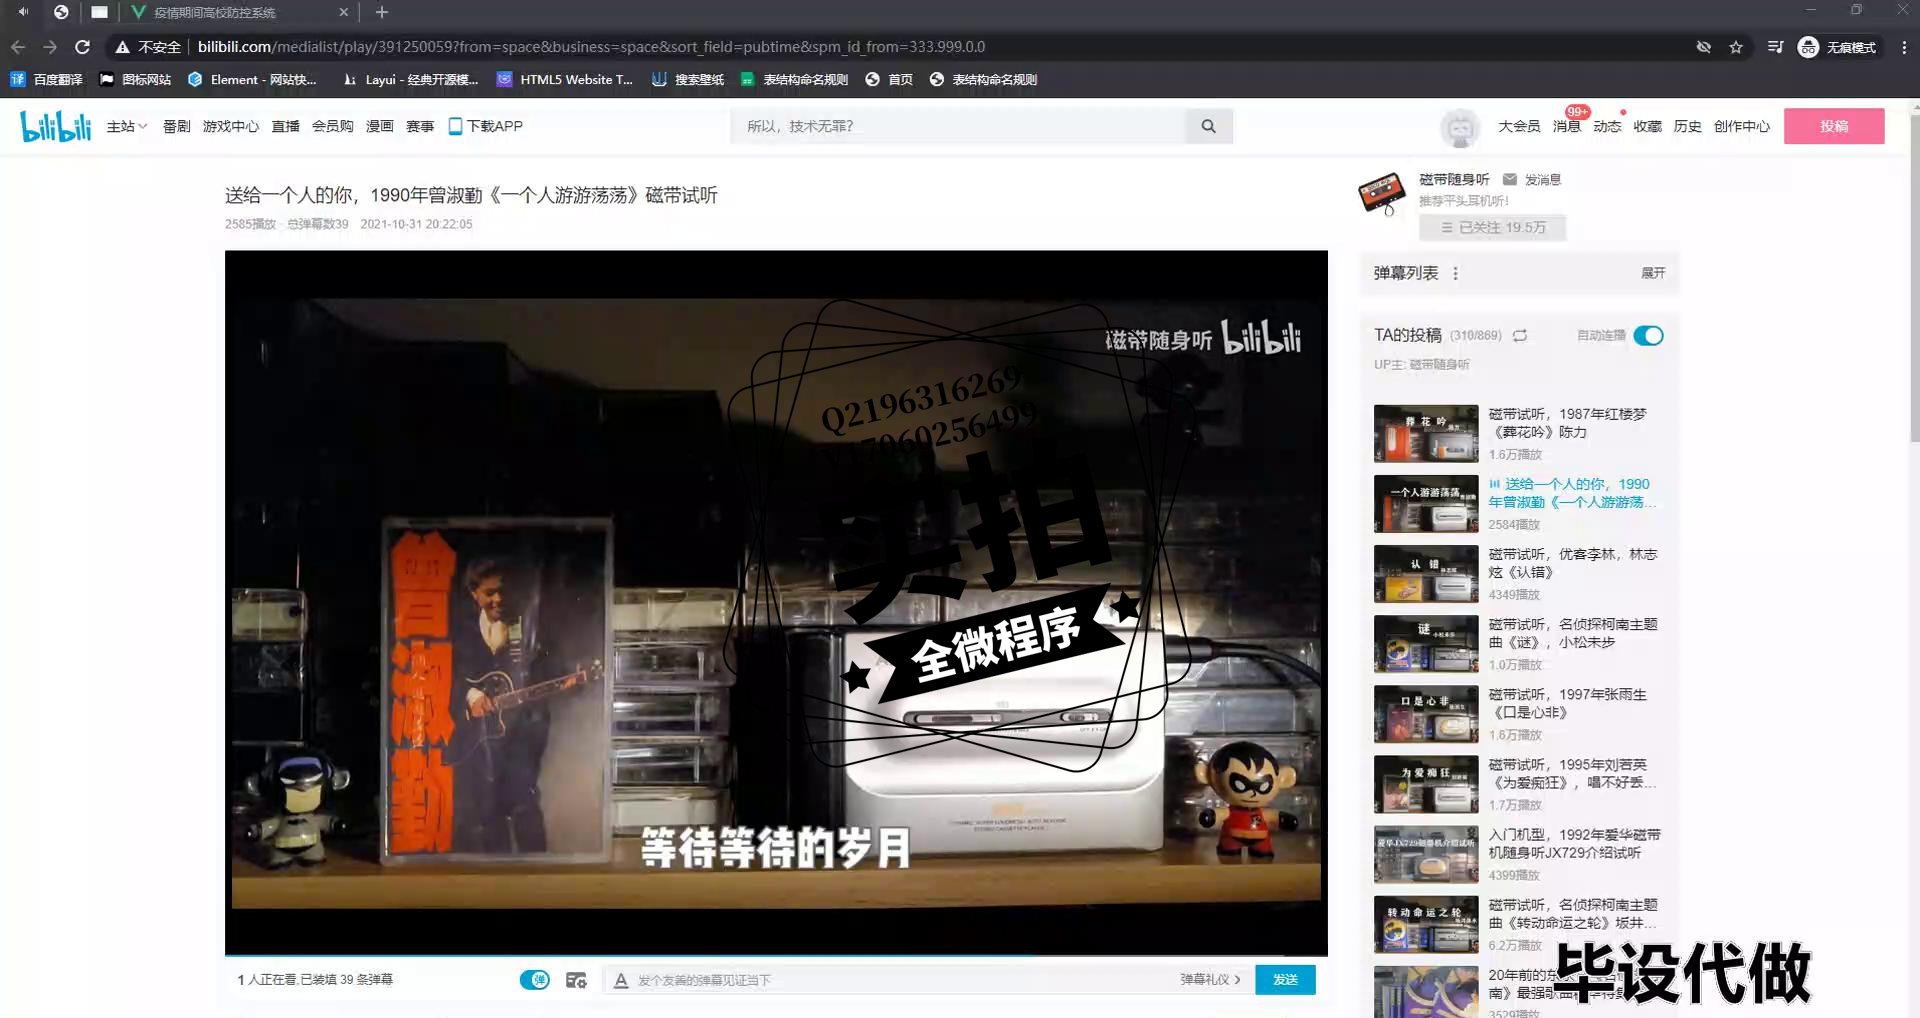Toggle danmaku display switch
The height and width of the screenshot is (1018, 1920).
pos(535,980)
